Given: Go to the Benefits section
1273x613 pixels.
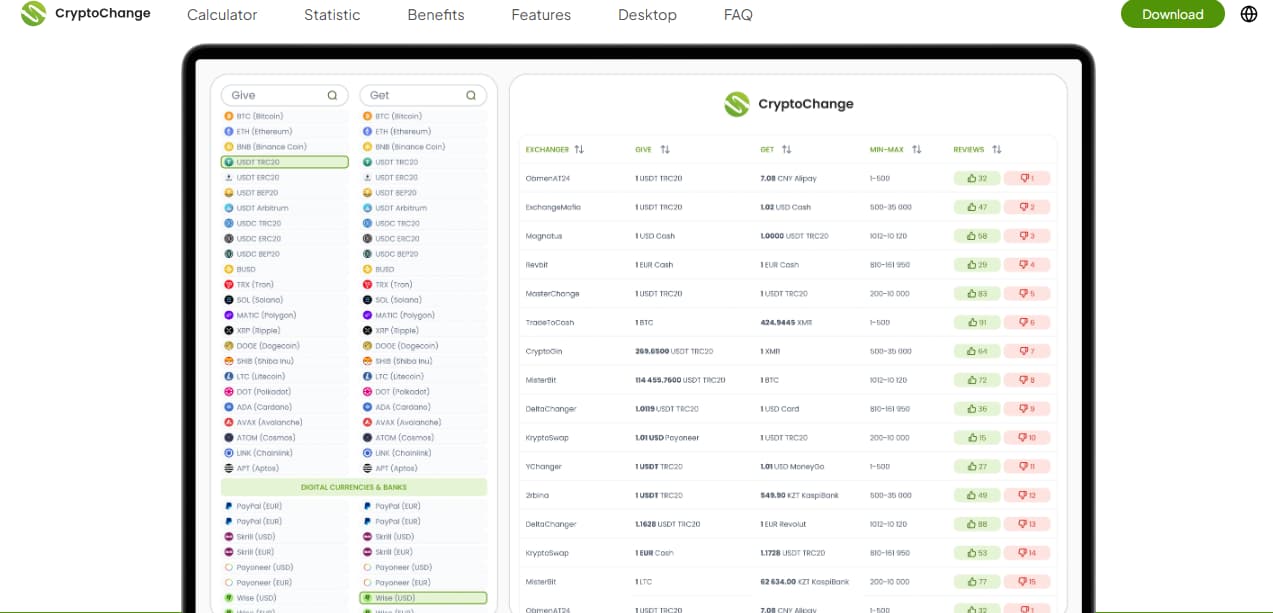Looking at the screenshot, I should 436,15.
